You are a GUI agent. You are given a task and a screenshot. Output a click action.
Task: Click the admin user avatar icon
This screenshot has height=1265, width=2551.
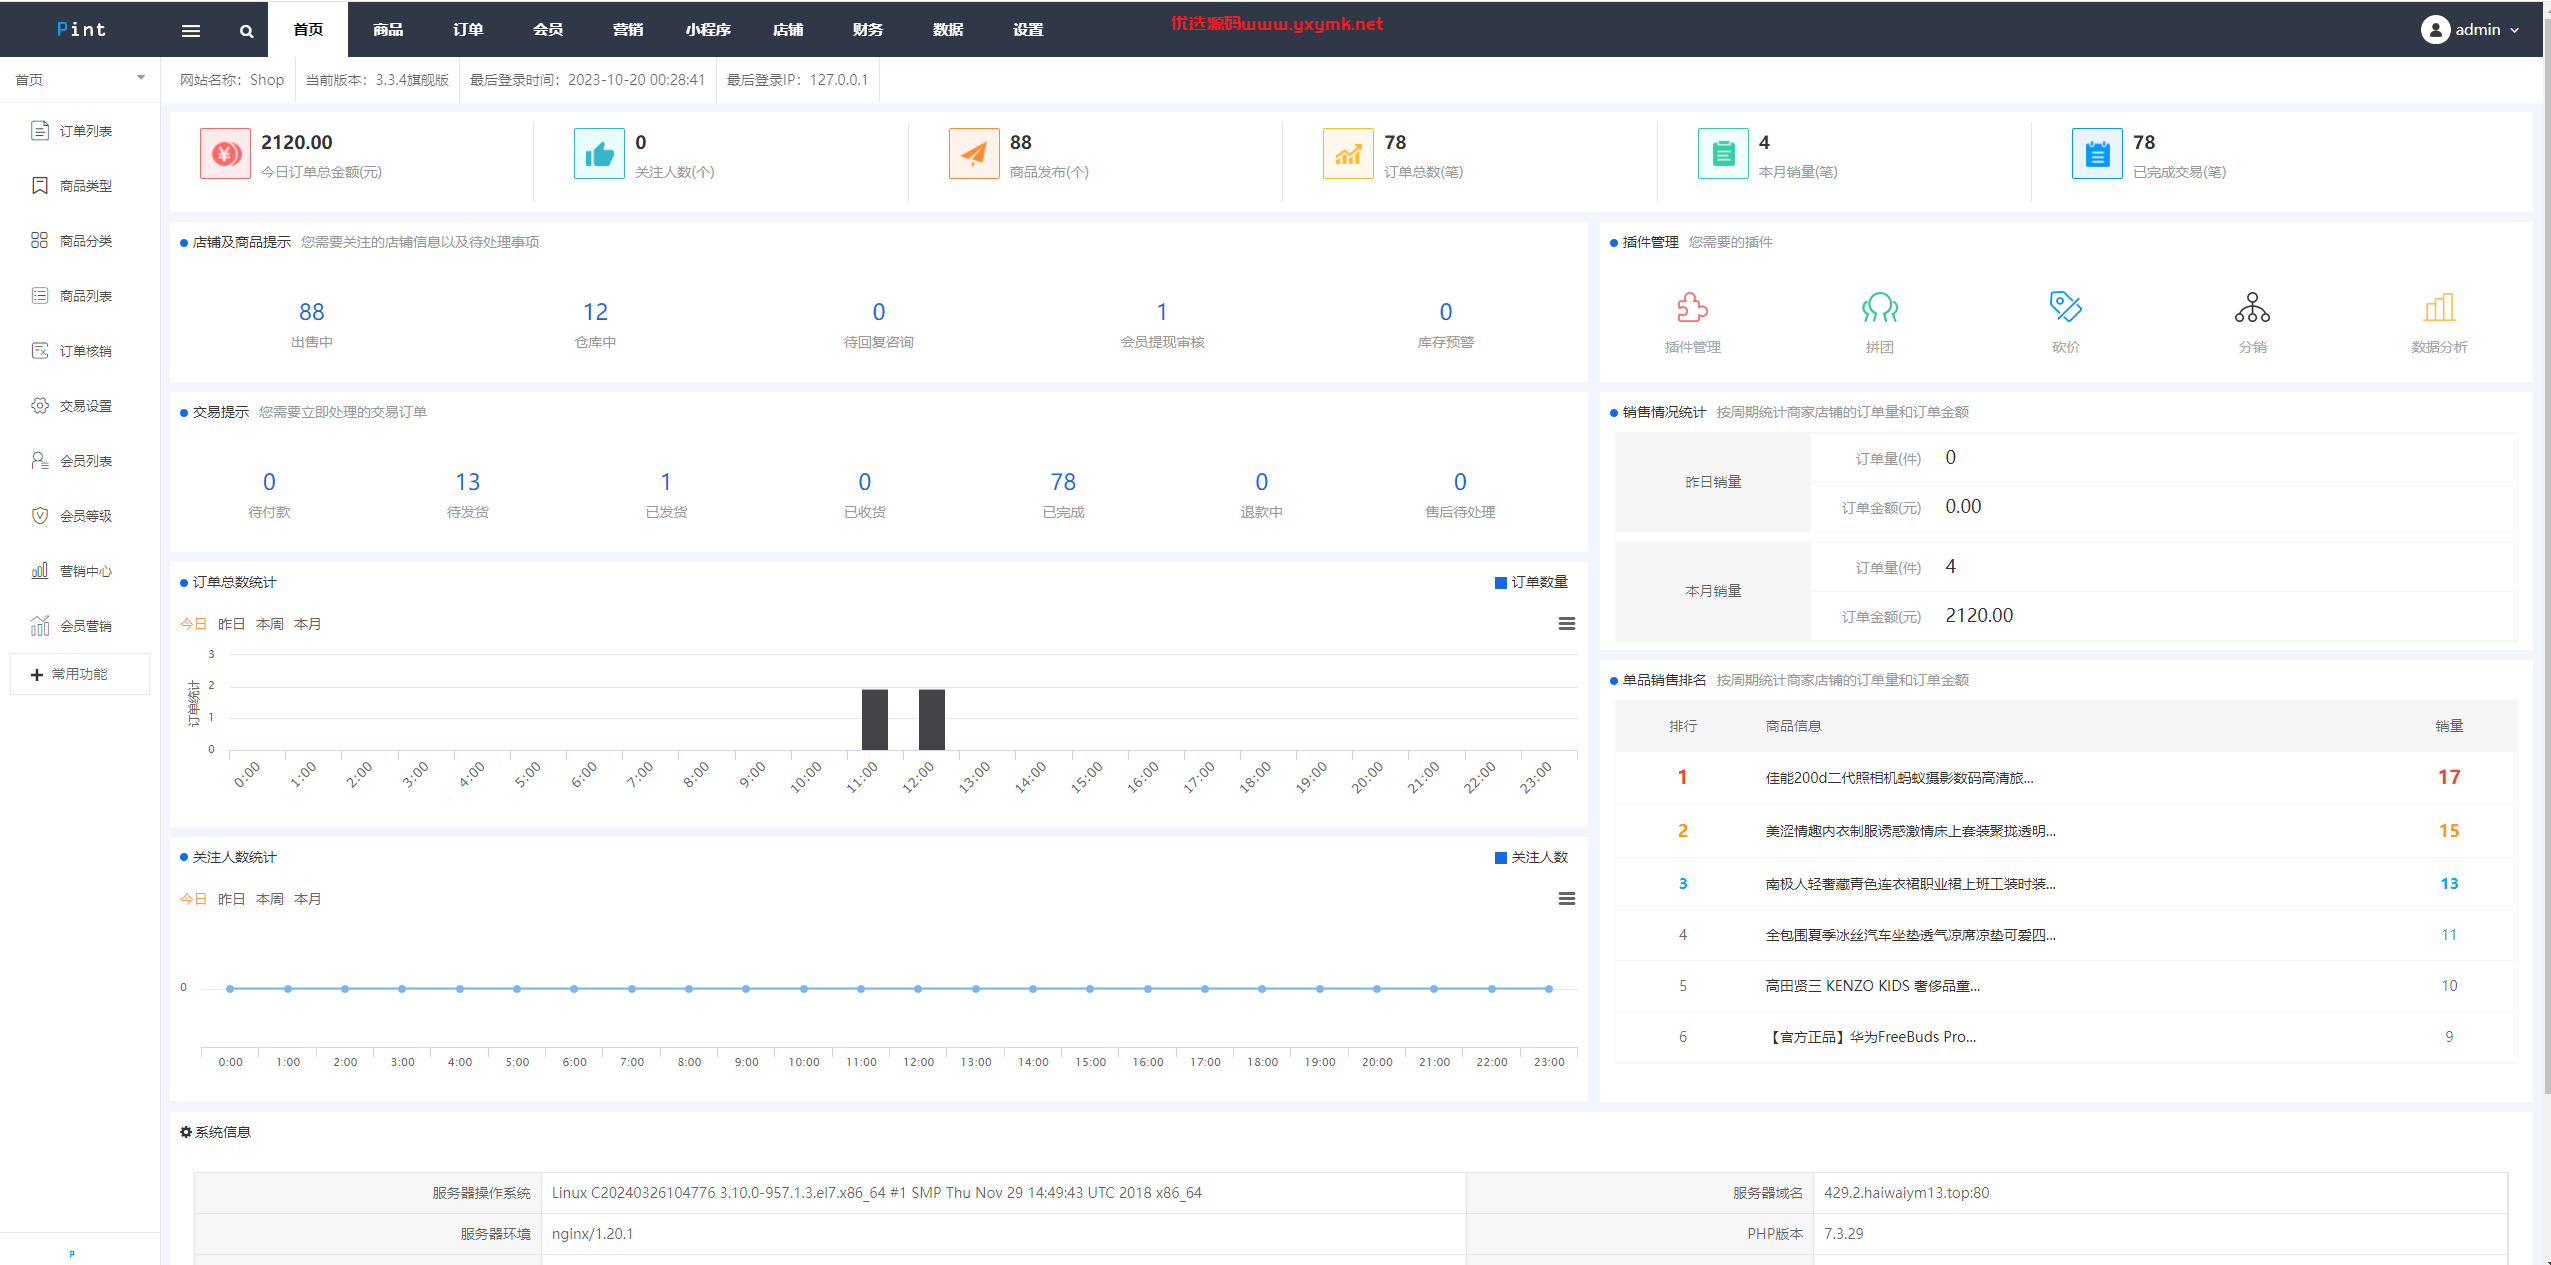(x=2435, y=30)
